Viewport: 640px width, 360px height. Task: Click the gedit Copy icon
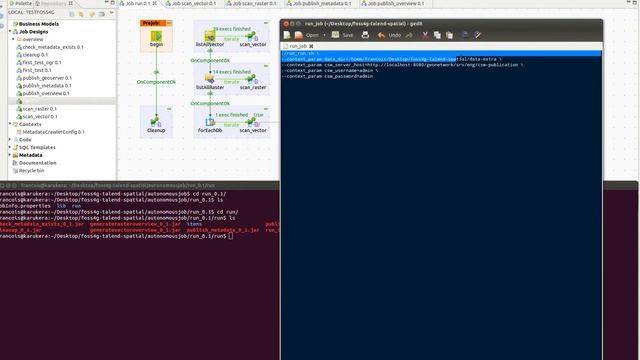coord(437,36)
